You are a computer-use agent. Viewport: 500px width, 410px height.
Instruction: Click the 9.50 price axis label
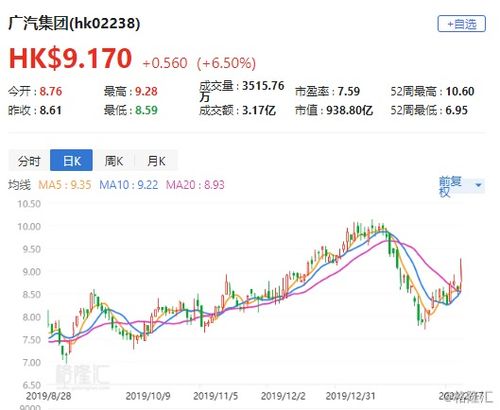31,249
